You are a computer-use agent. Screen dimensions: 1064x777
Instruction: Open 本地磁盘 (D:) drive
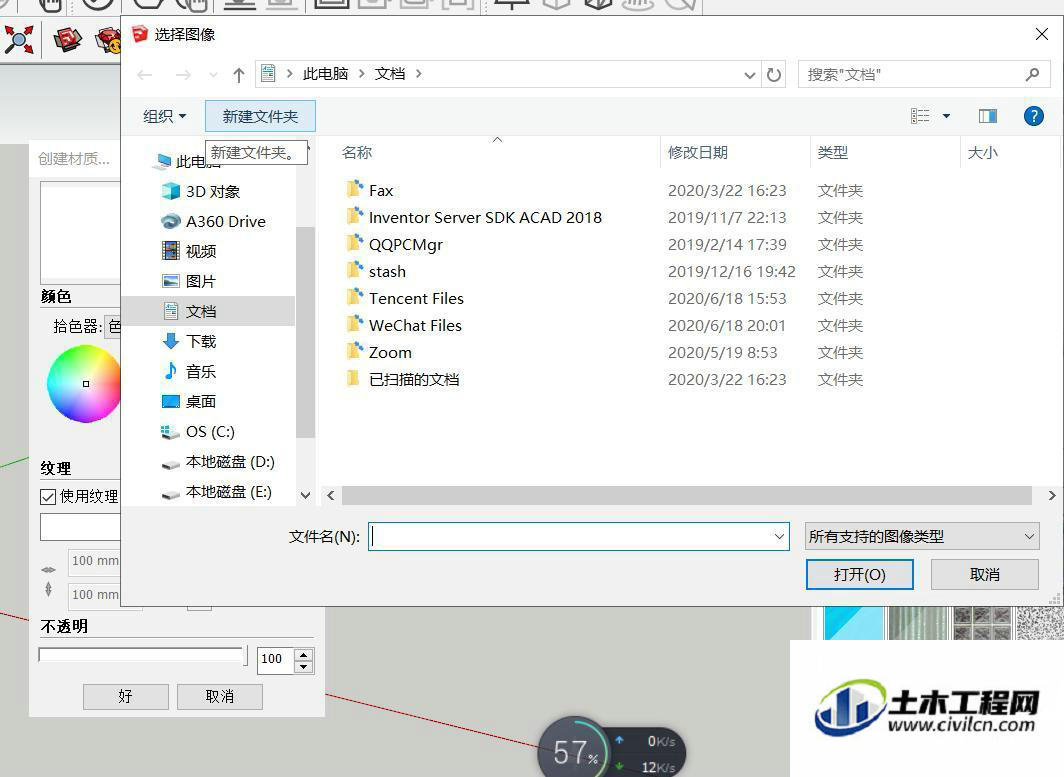tap(217, 461)
